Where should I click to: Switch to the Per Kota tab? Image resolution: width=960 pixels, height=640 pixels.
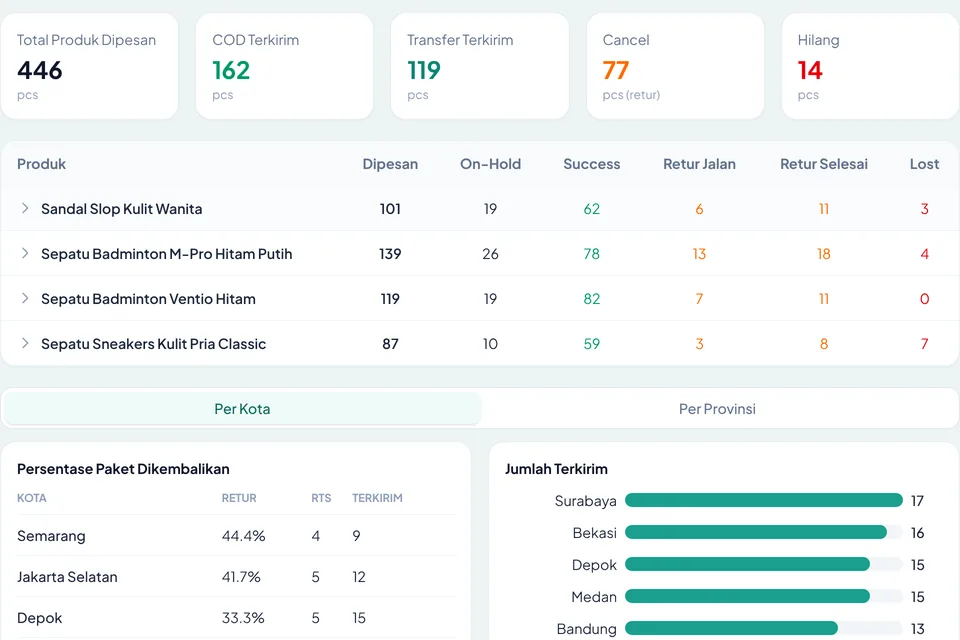(x=242, y=408)
